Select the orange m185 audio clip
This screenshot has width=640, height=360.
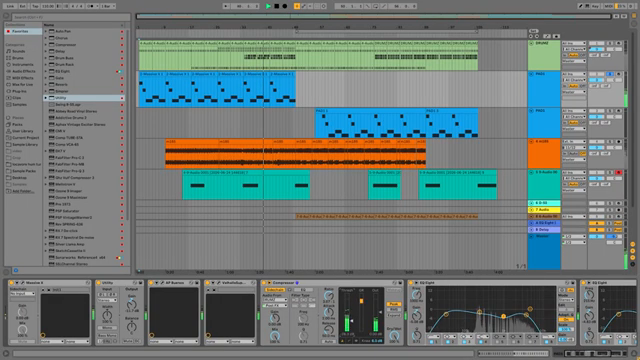pos(296,153)
